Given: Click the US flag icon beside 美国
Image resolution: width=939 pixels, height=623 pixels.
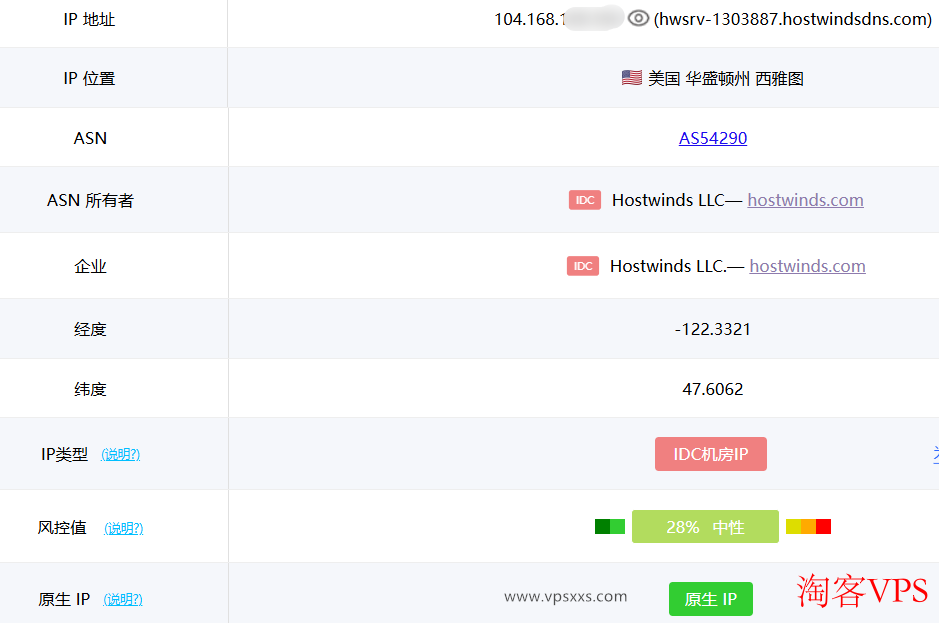Looking at the screenshot, I should [x=631, y=78].
